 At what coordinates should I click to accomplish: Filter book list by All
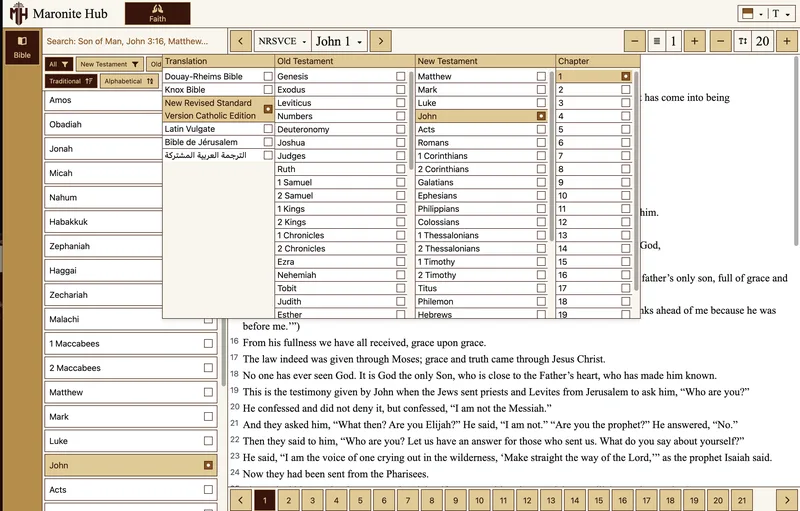(x=59, y=64)
